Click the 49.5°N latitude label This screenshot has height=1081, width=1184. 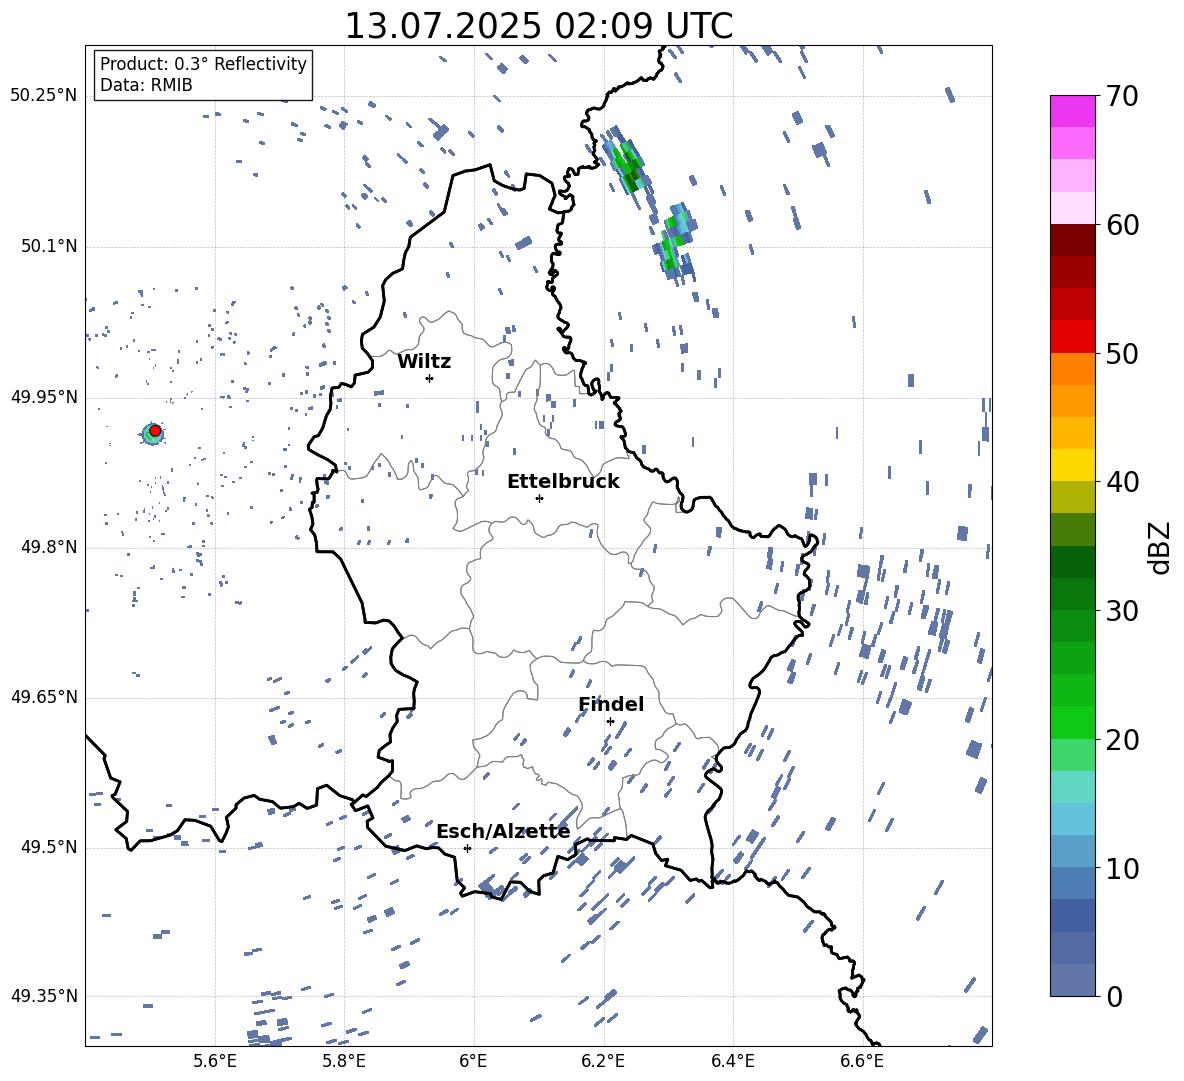(49, 847)
